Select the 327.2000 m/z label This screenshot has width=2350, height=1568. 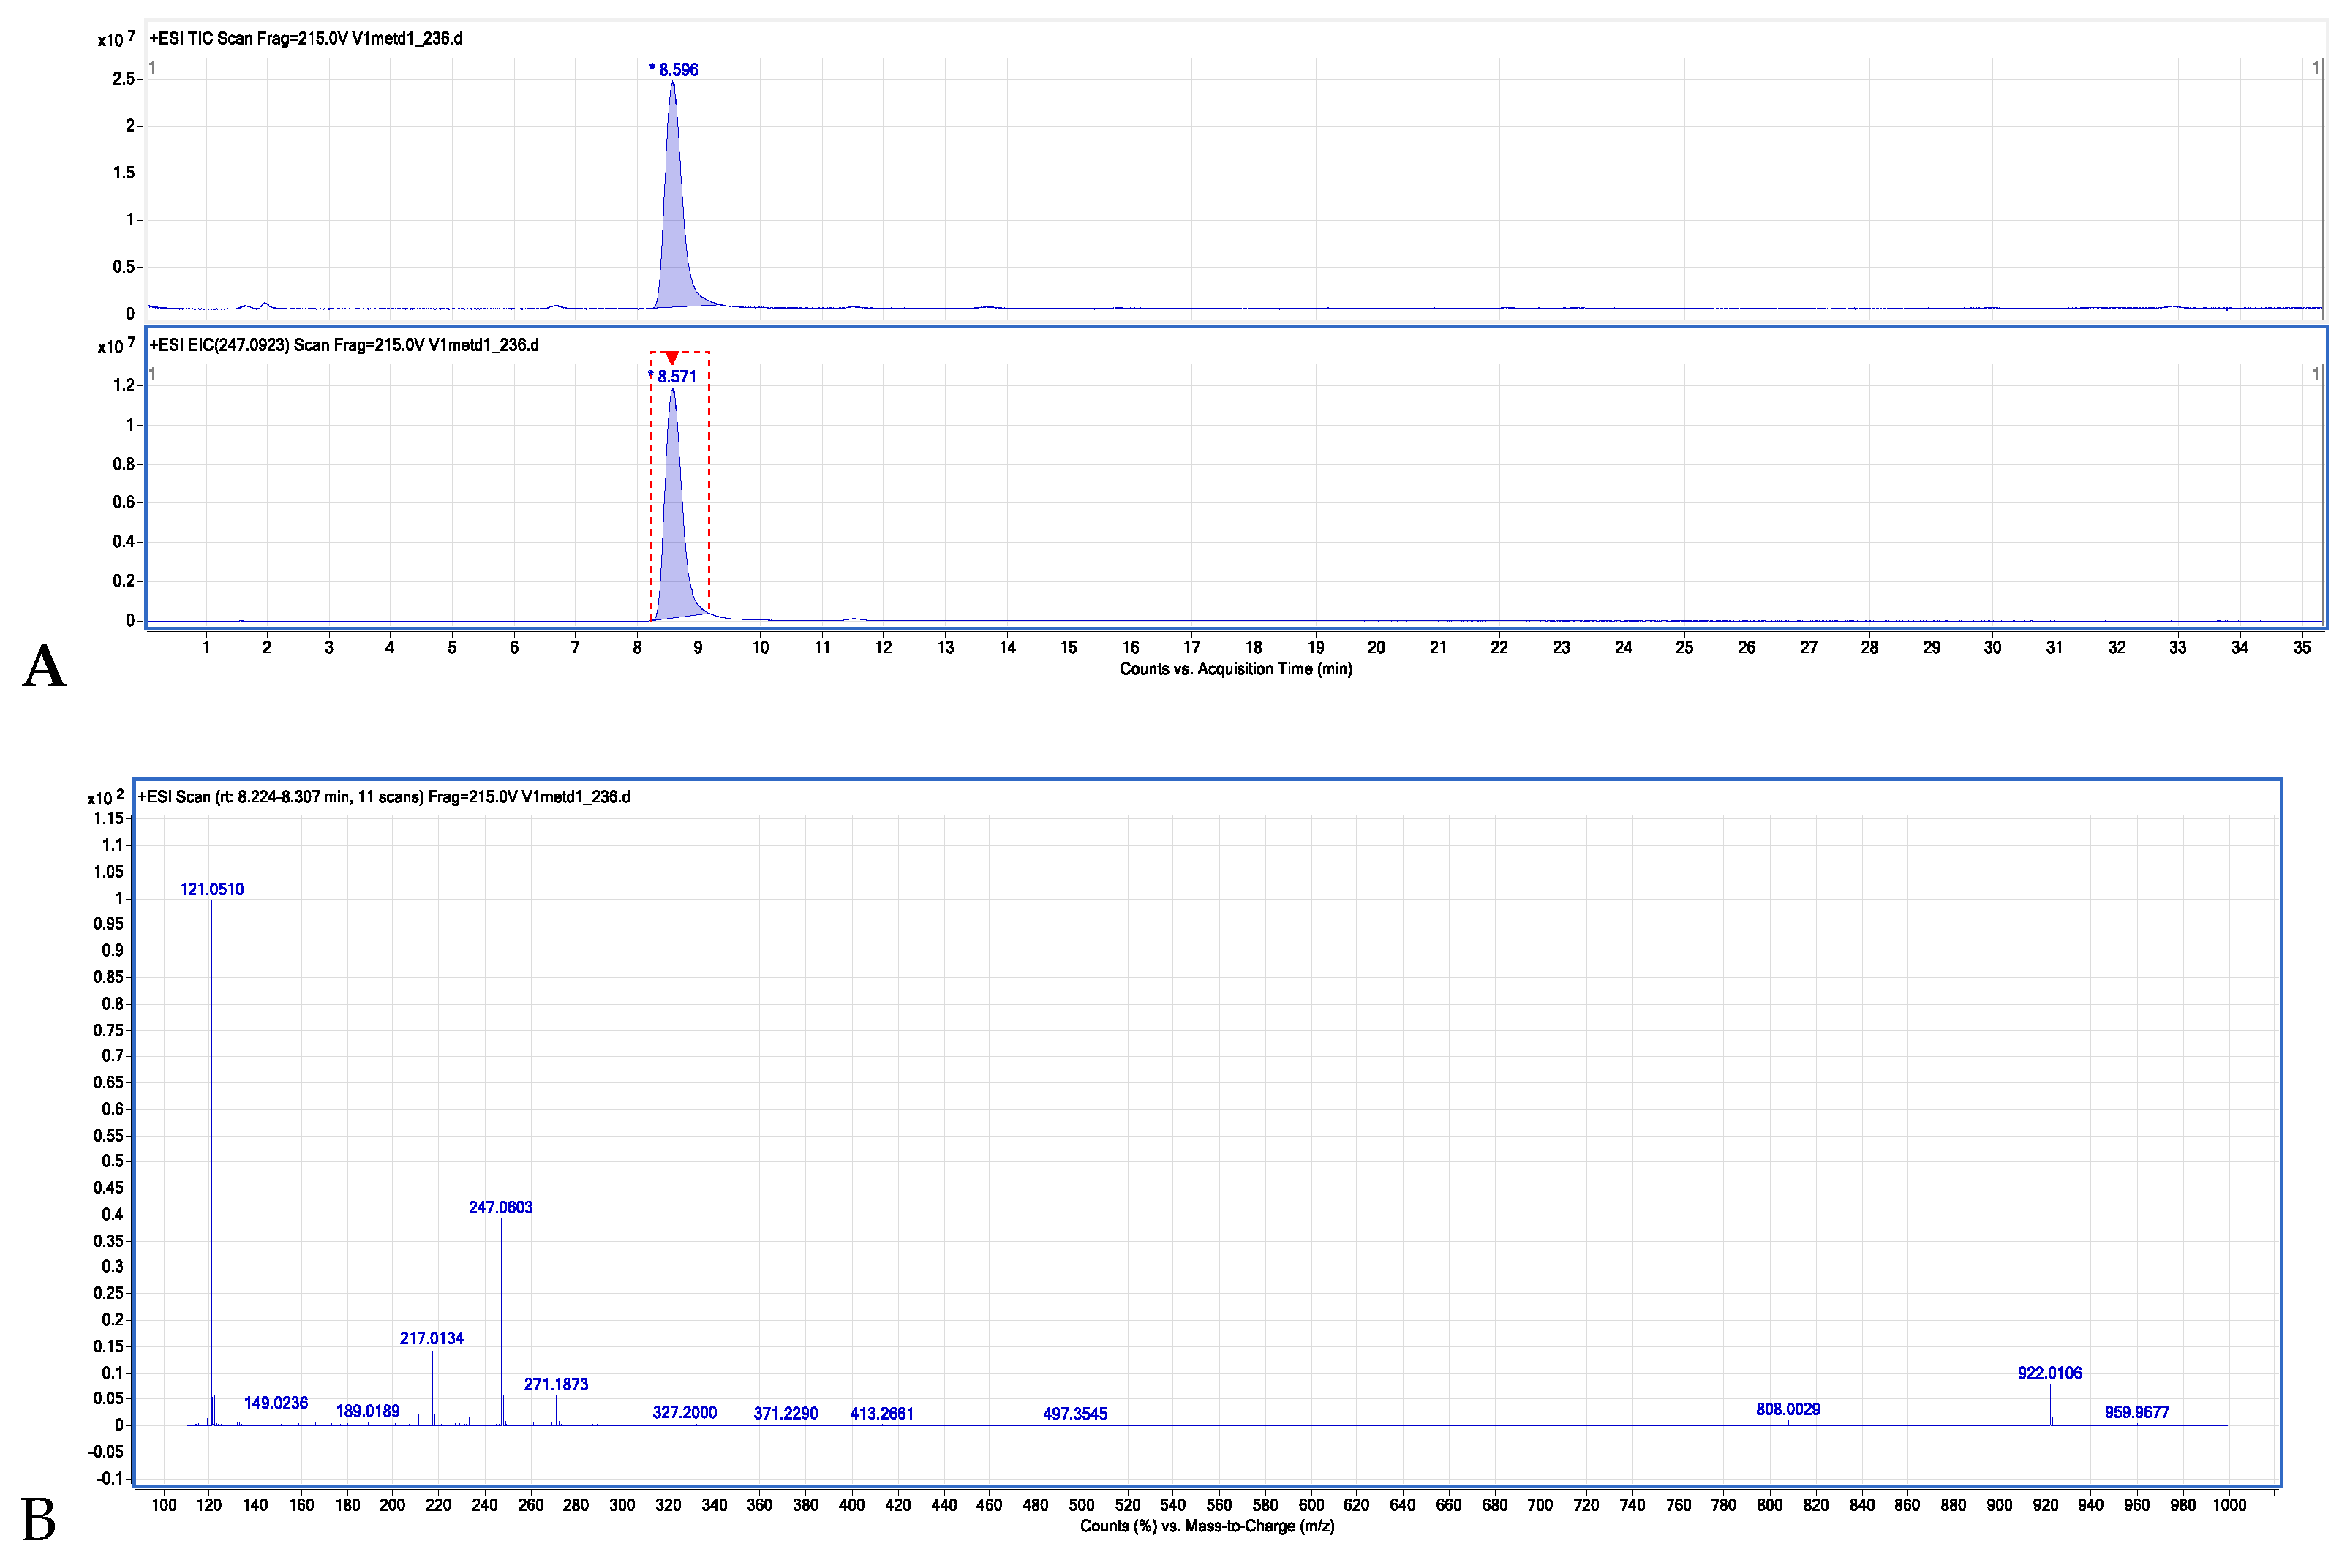(684, 1412)
